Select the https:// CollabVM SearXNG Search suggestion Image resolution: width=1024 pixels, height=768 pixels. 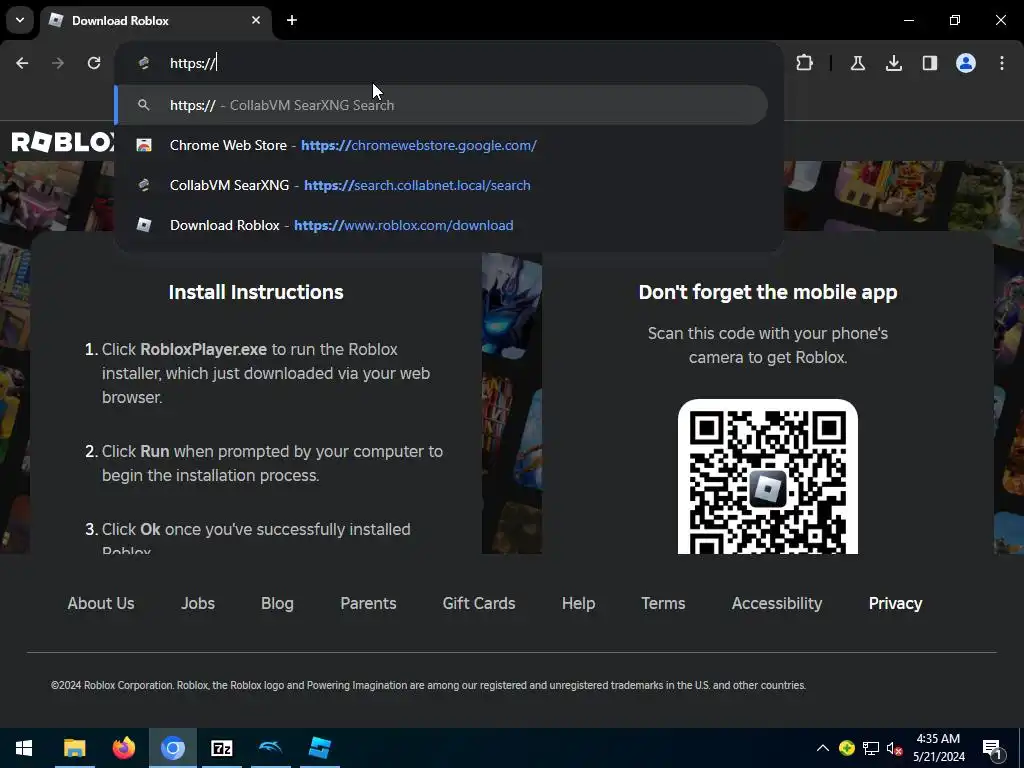(x=441, y=105)
